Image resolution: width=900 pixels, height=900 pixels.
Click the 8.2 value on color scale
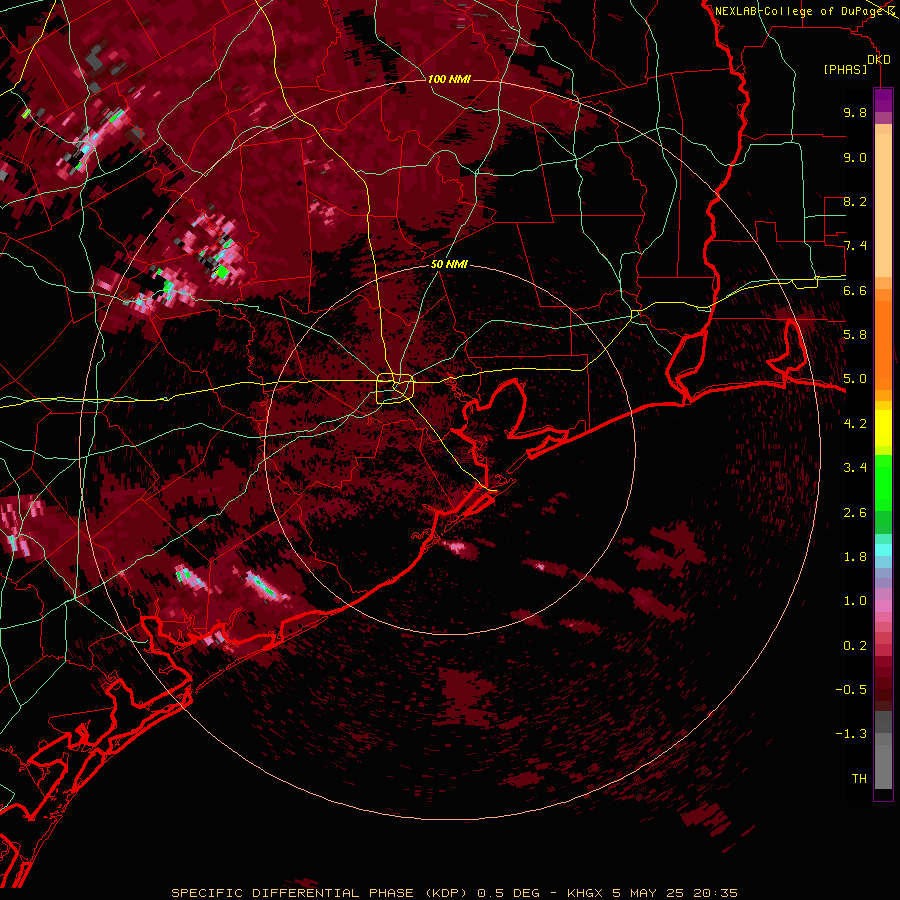855,201
